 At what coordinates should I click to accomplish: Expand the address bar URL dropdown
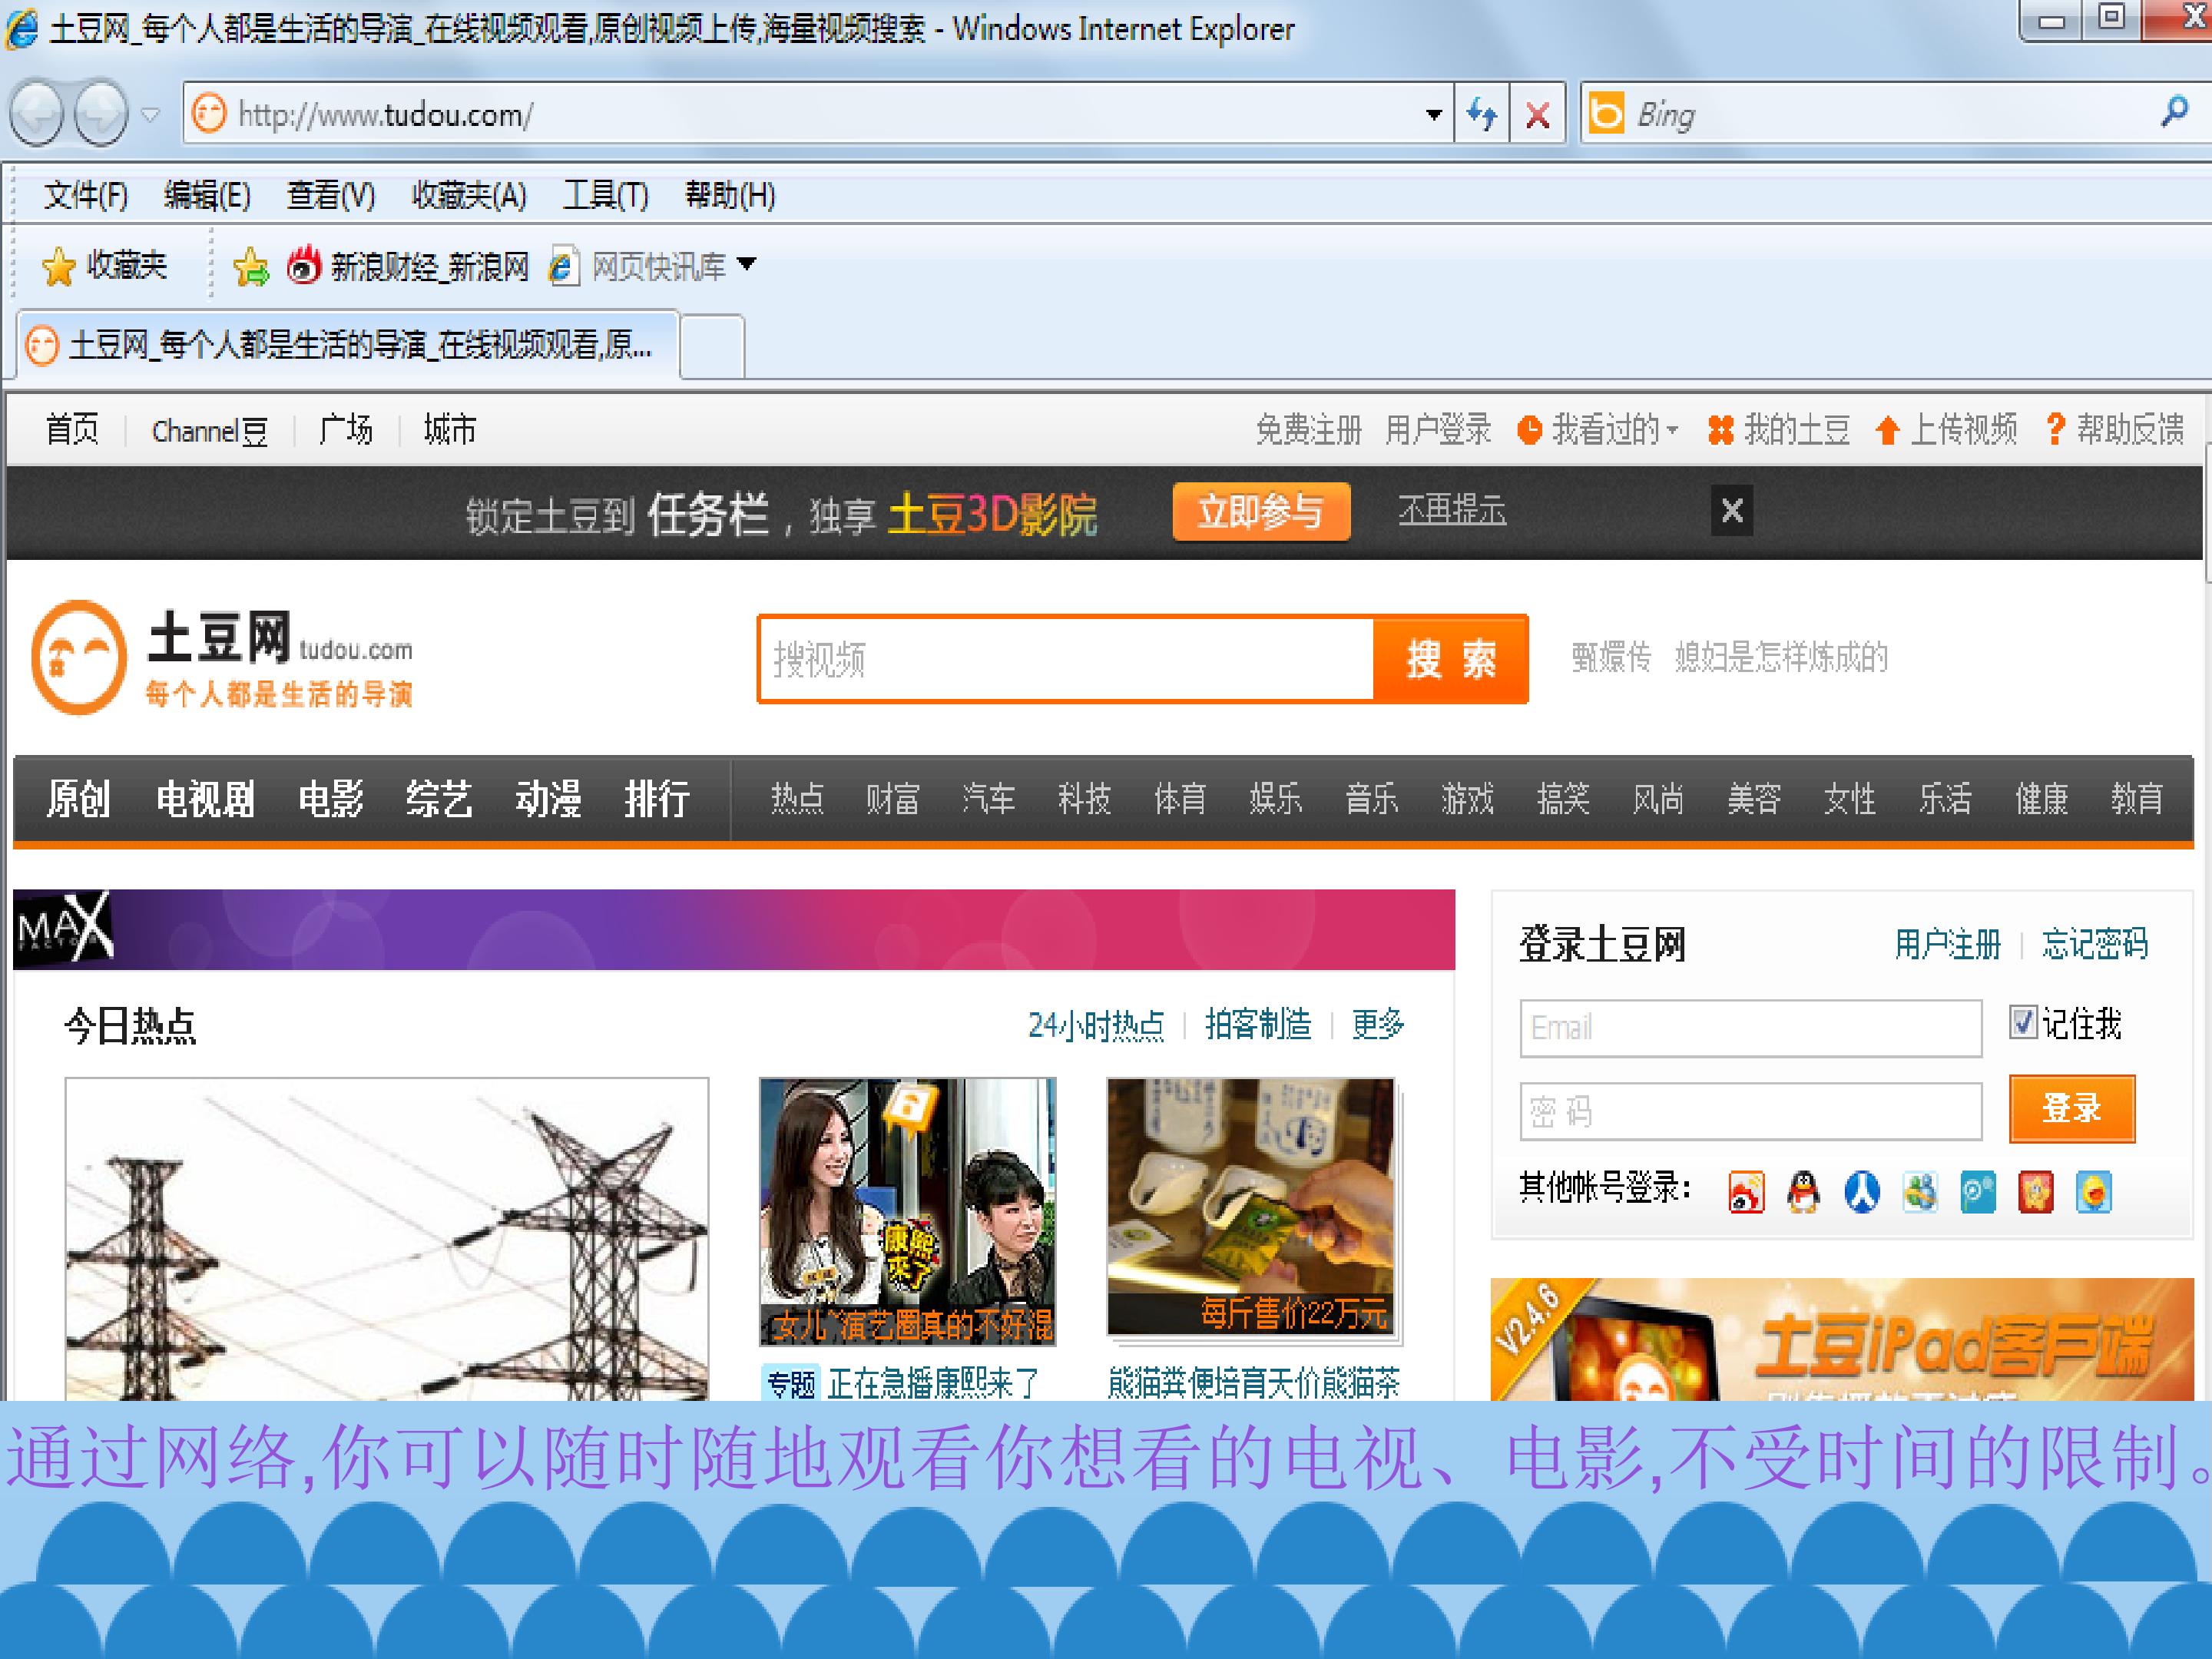point(1433,115)
